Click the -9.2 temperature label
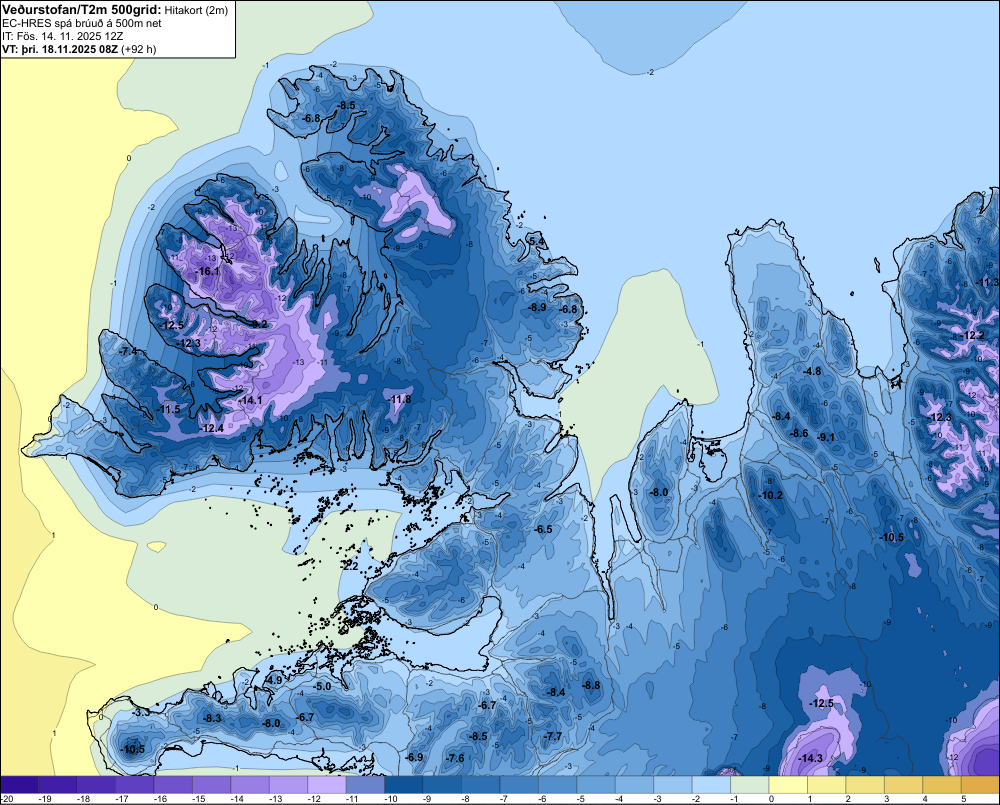The image size is (1000, 805). (257, 324)
